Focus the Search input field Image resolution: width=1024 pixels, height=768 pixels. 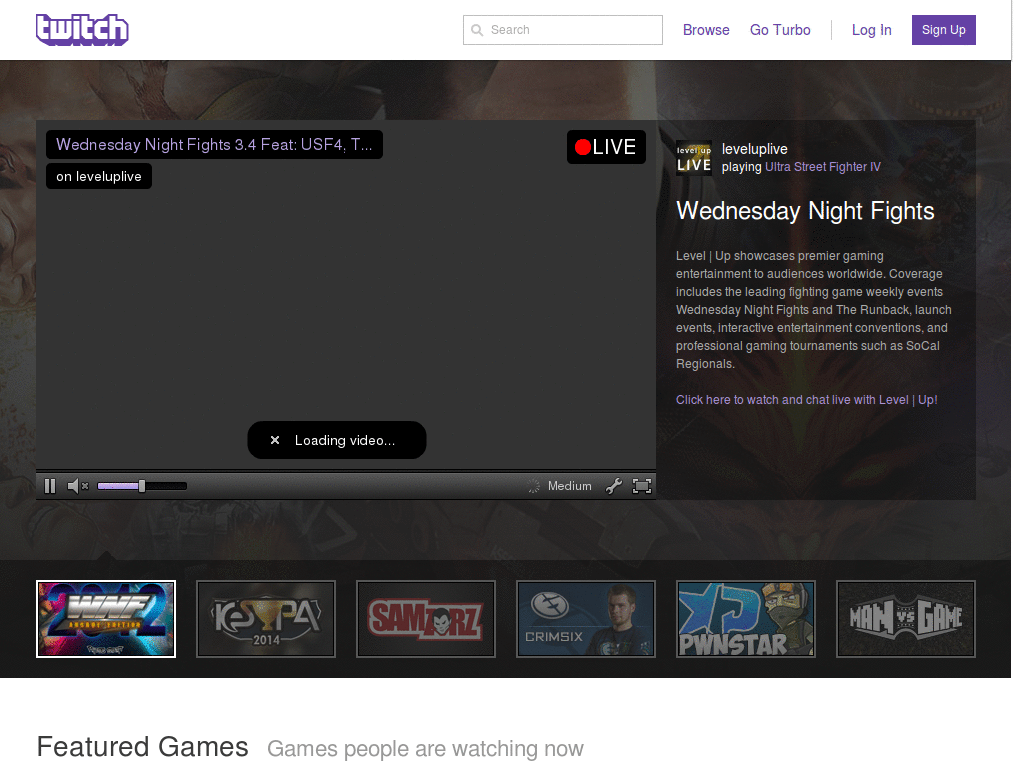tap(563, 30)
